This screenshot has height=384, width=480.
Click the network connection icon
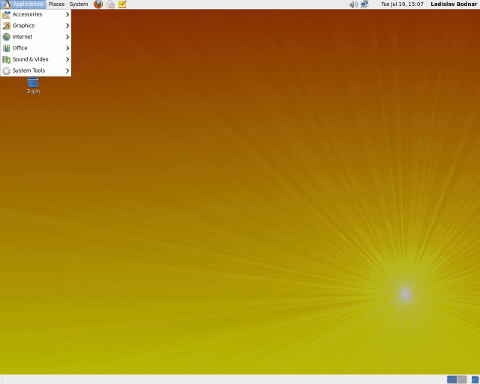(x=365, y=4)
